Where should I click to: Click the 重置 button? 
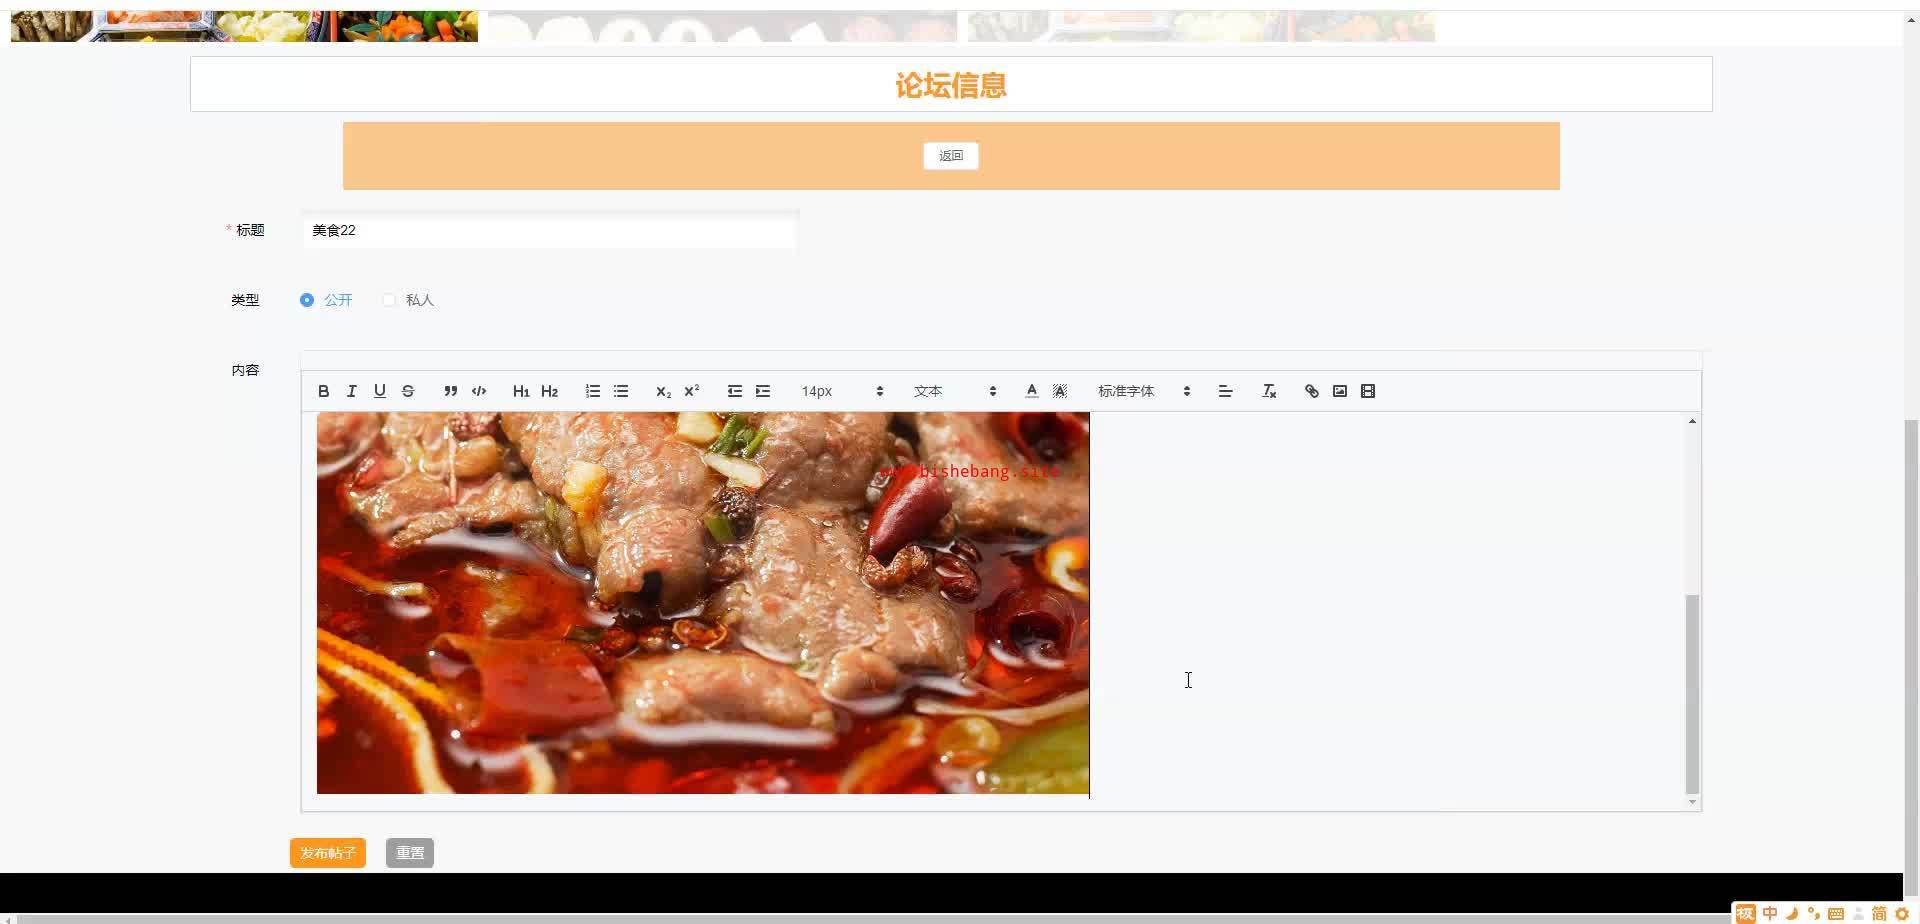(x=410, y=853)
